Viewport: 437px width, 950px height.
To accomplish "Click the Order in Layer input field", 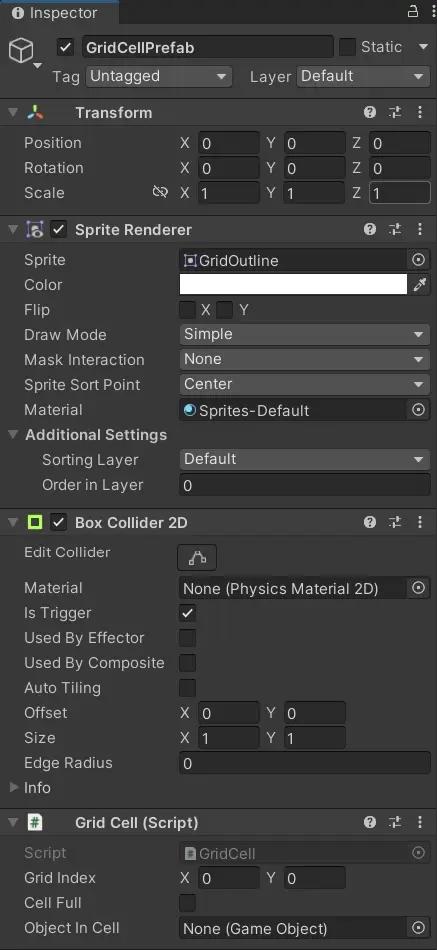I will (304, 485).
